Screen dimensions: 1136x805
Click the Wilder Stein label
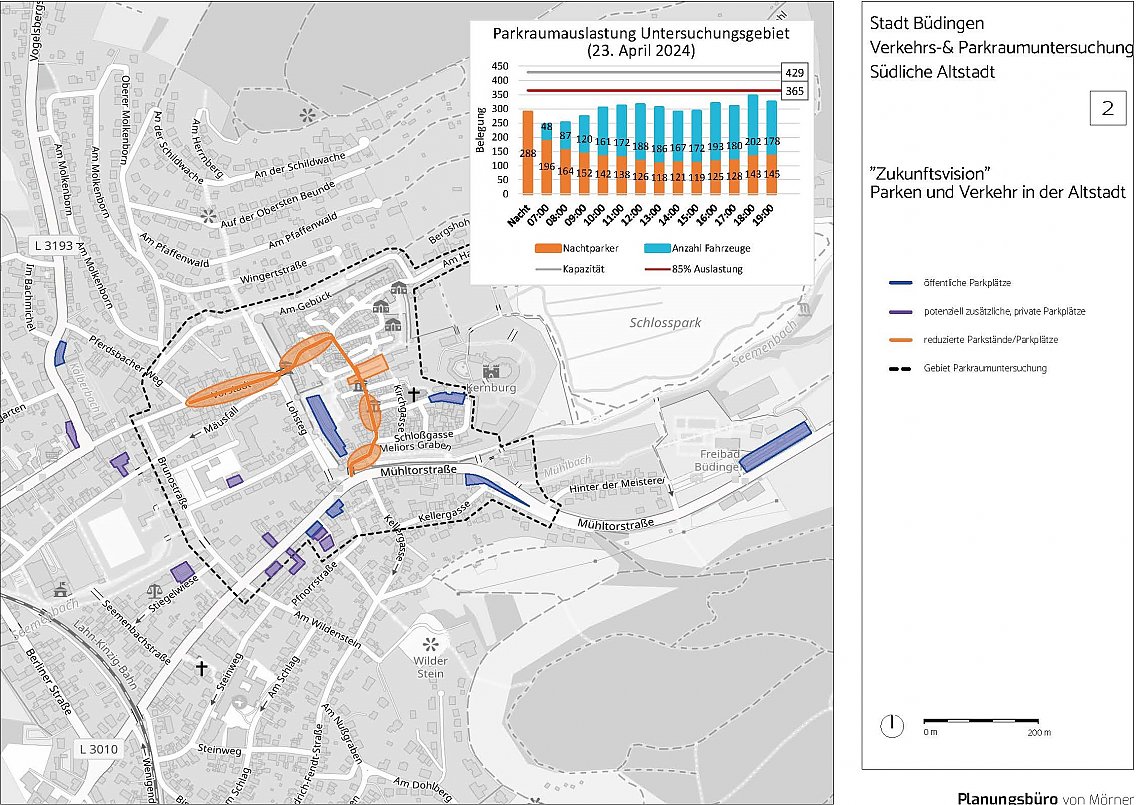430,667
